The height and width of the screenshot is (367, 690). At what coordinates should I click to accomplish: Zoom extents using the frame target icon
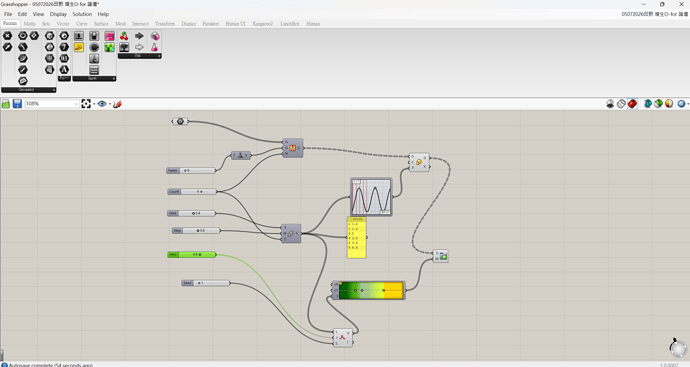point(86,104)
